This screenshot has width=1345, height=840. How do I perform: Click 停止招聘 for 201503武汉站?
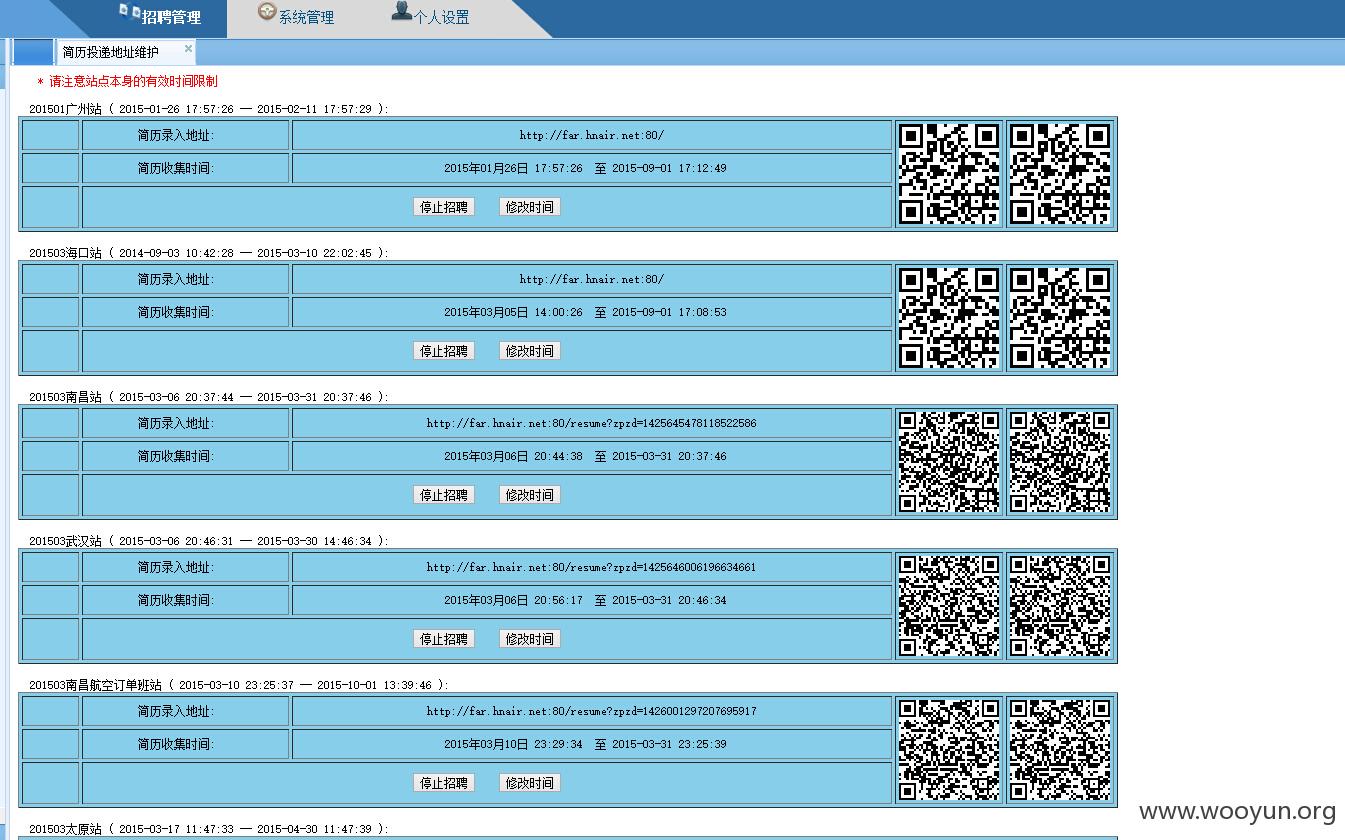444,639
